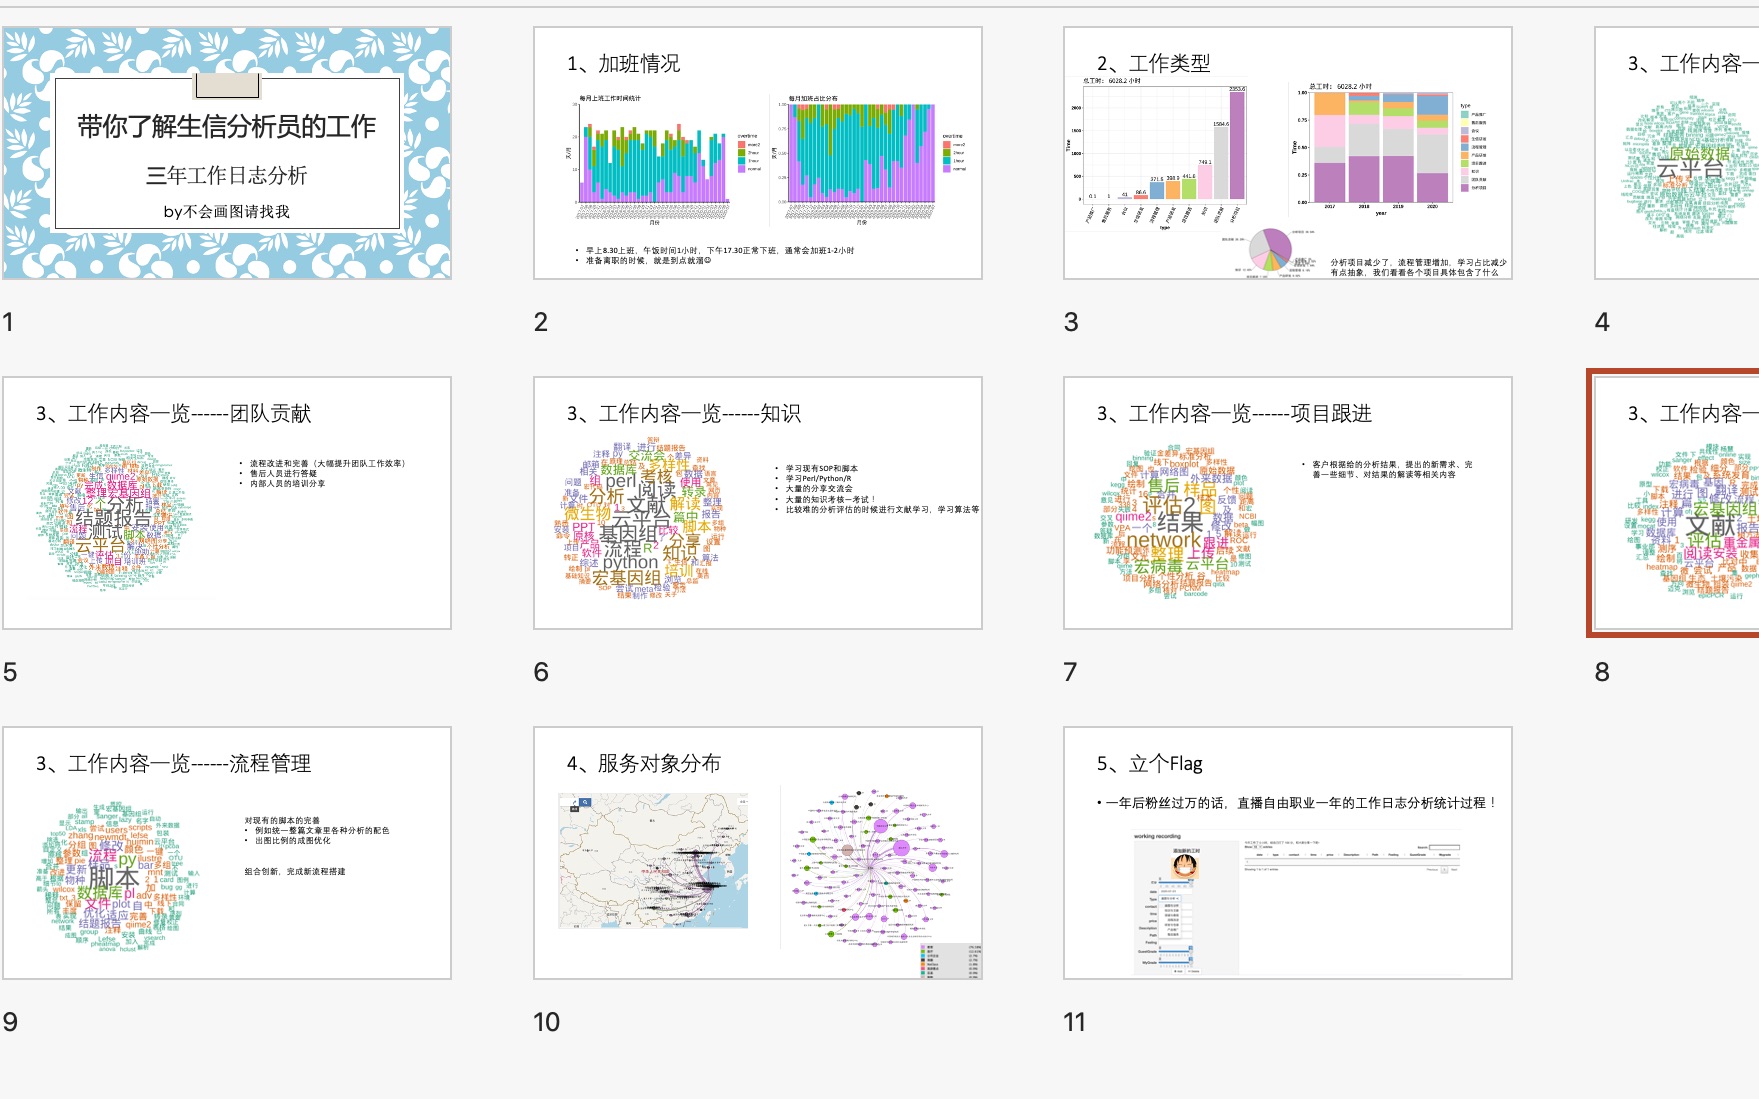
Task: Select slide 9 titled 流程管理
Action: click(227, 853)
